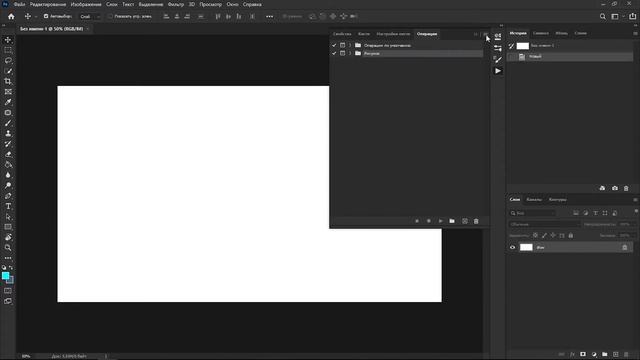Screen dimensions: 640x360
Task: Open the layer blend mode dropdown
Action: [x=544, y=224]
